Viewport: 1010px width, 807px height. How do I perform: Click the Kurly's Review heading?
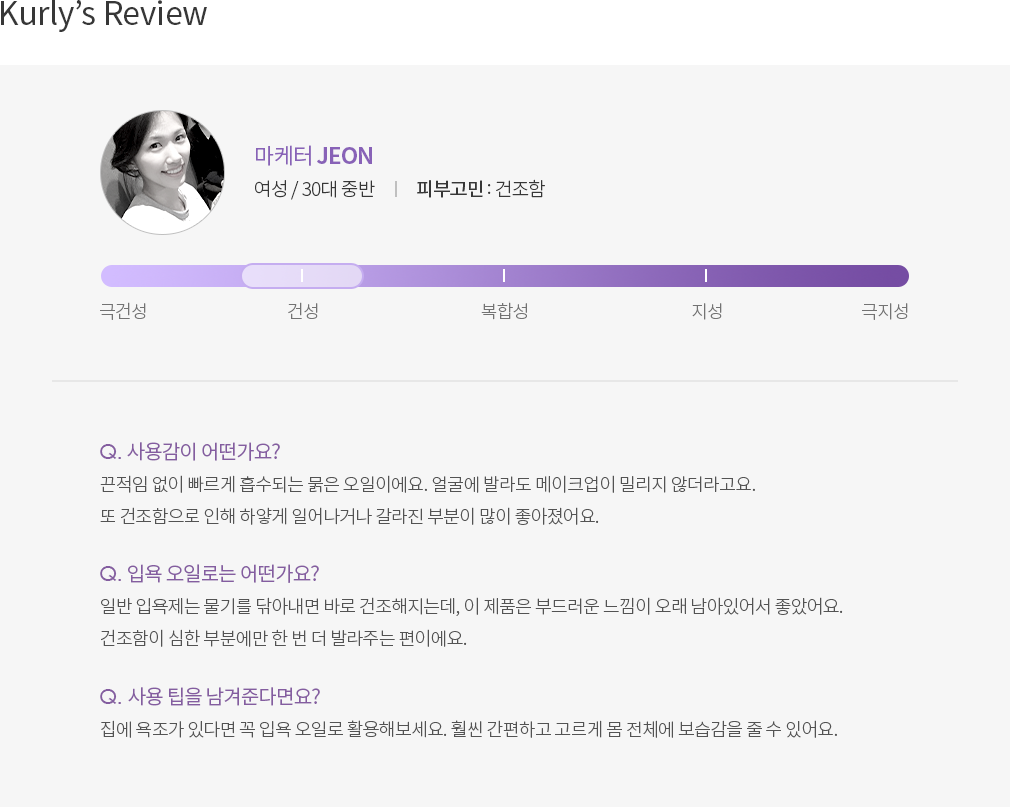(x=103, y=14)
